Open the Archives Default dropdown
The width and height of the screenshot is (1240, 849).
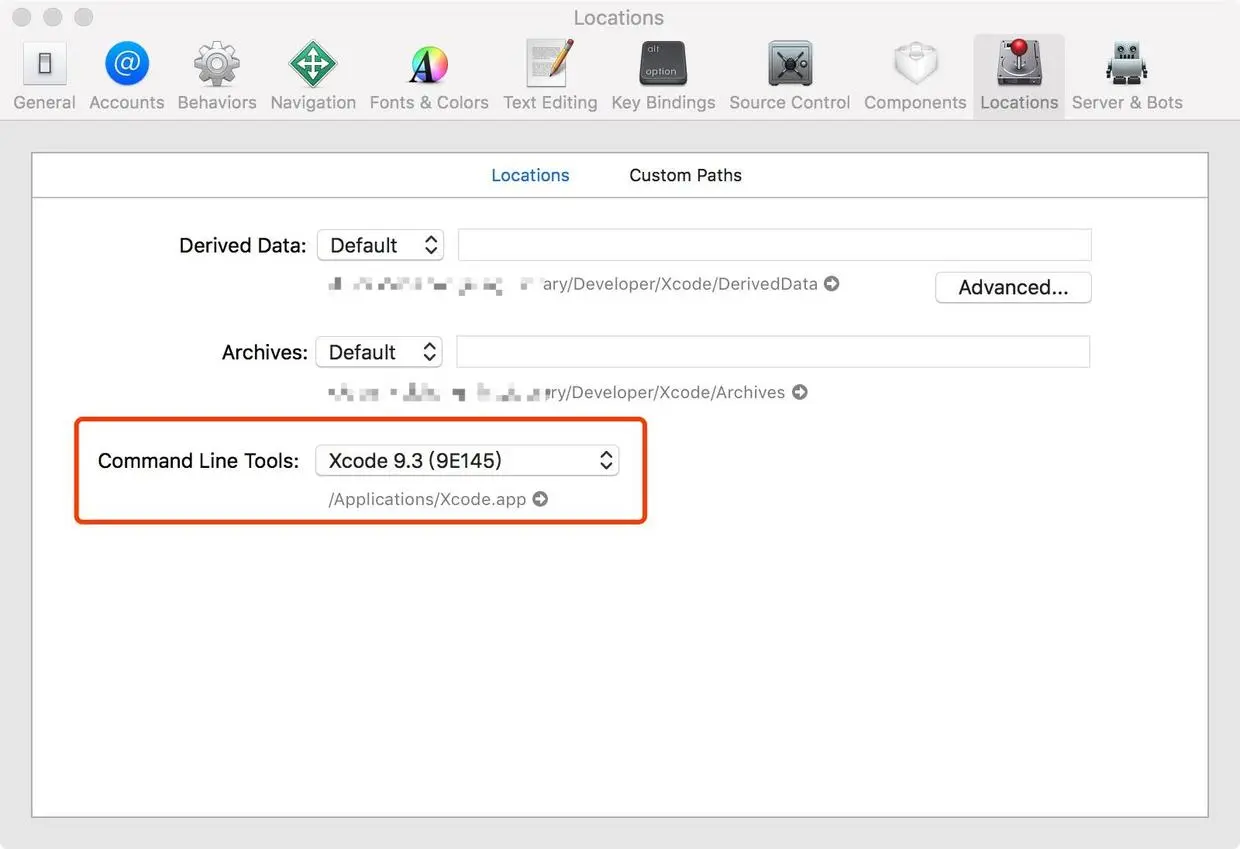(x=379, y=352)
